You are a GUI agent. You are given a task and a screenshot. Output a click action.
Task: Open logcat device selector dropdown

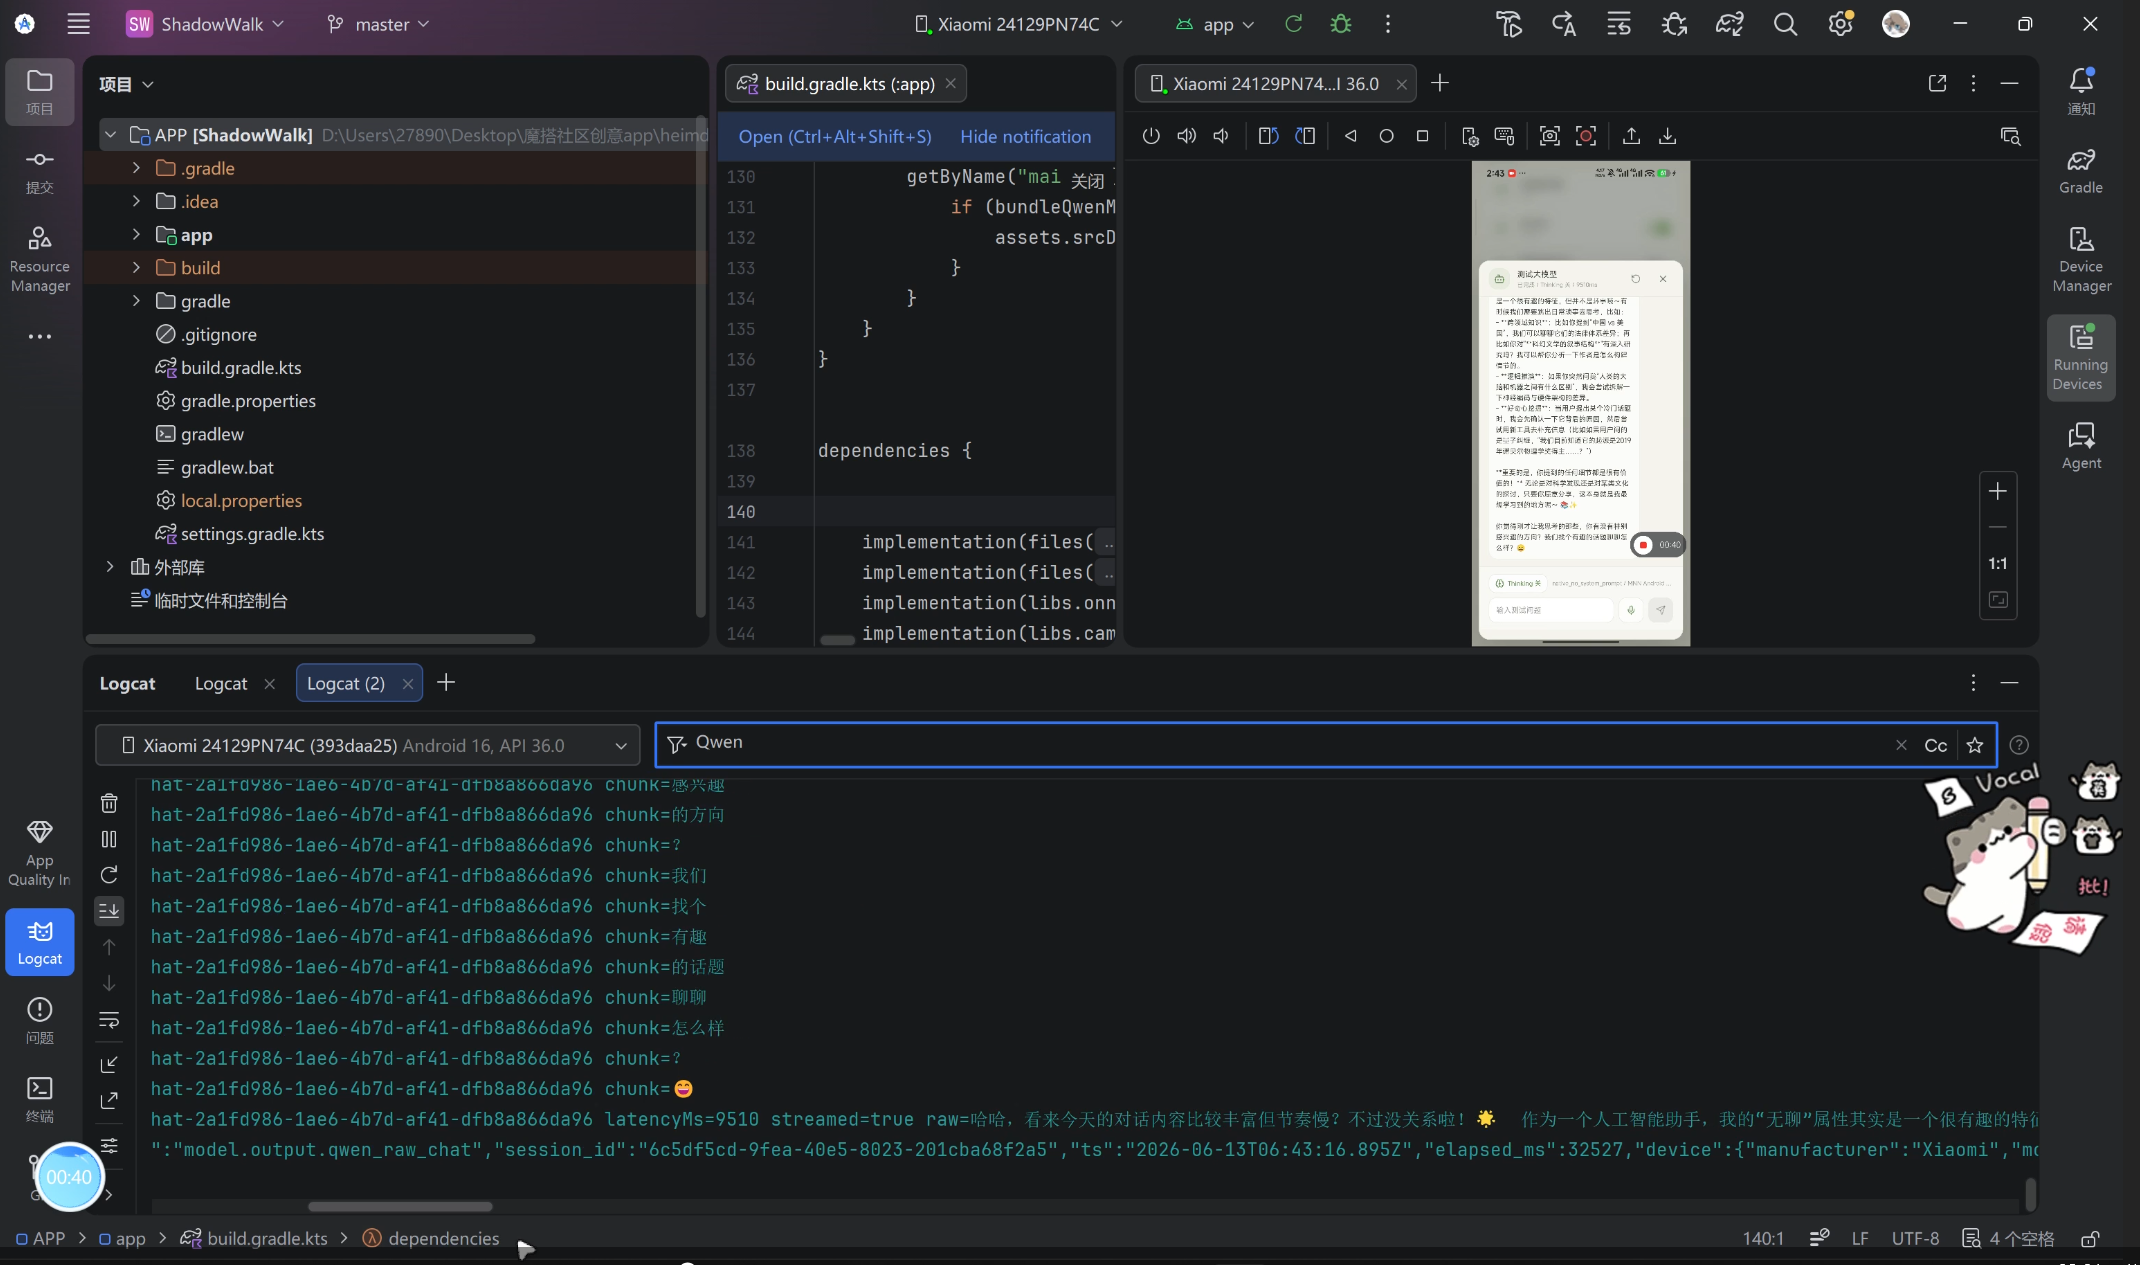pyautogui.click(x=367, y=745)
